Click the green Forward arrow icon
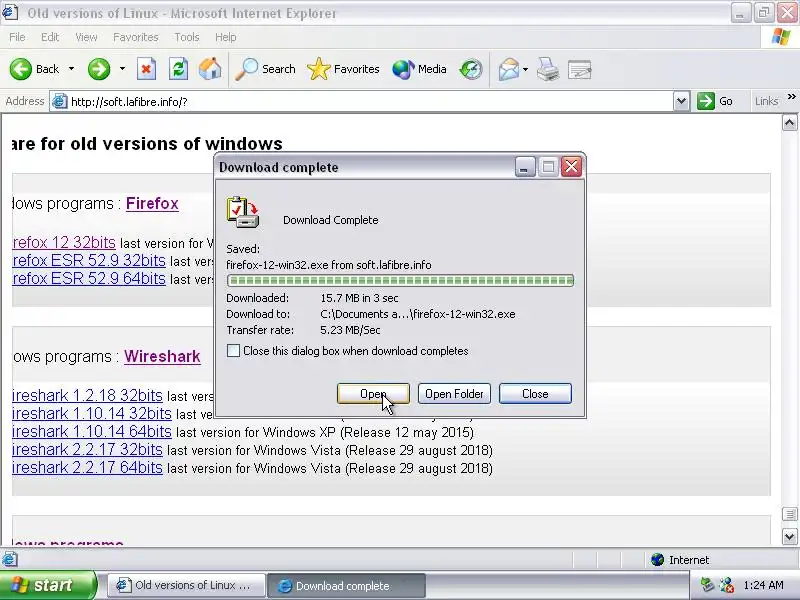The height and width of the screenshot is (600, 800). pyautogui.click(x=99, y=69)
